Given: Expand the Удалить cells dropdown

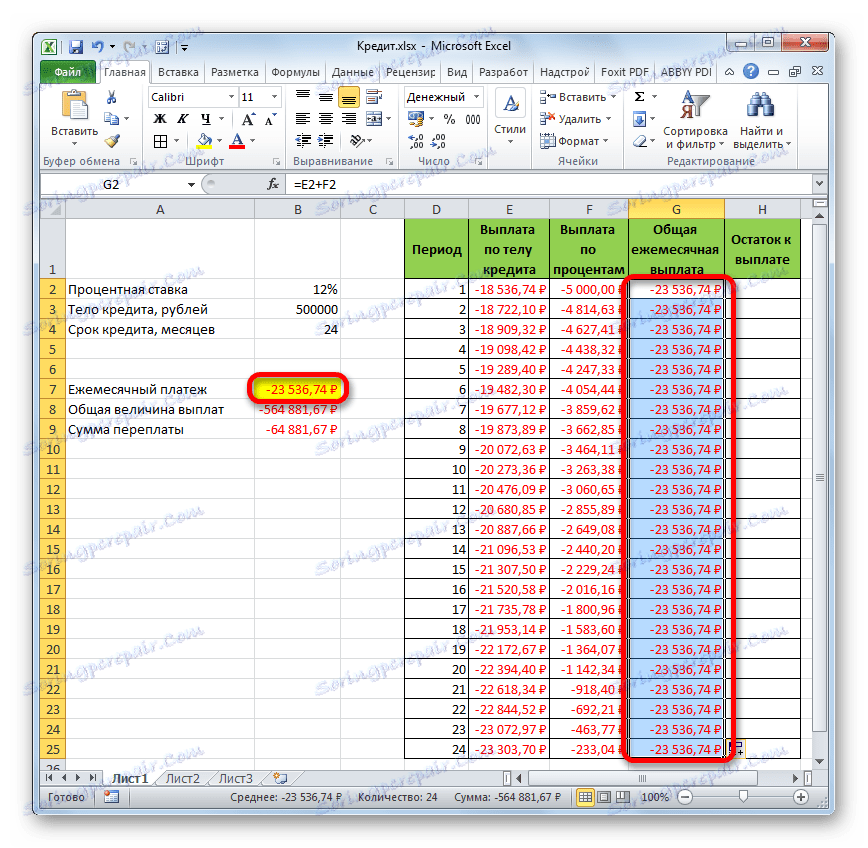Looking at the screenshot, I should pos(608,119).
